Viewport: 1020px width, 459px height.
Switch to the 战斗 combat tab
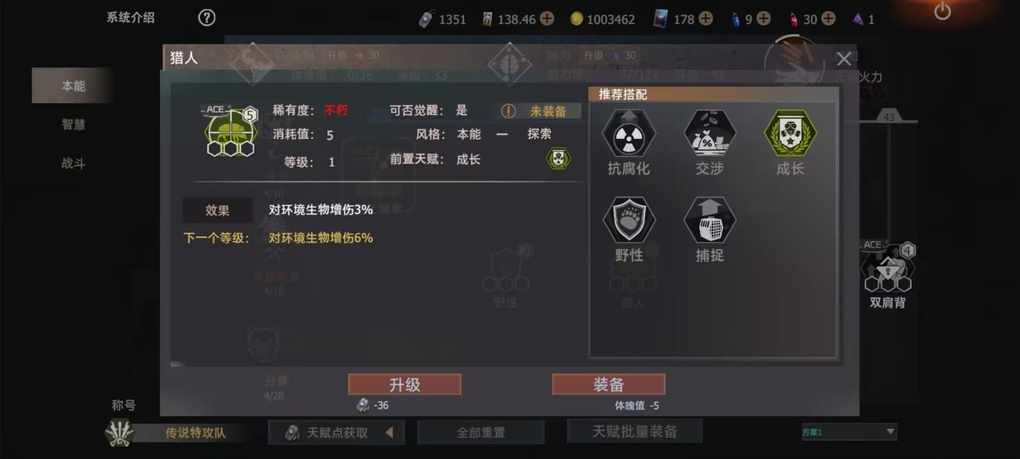point(72,163)
